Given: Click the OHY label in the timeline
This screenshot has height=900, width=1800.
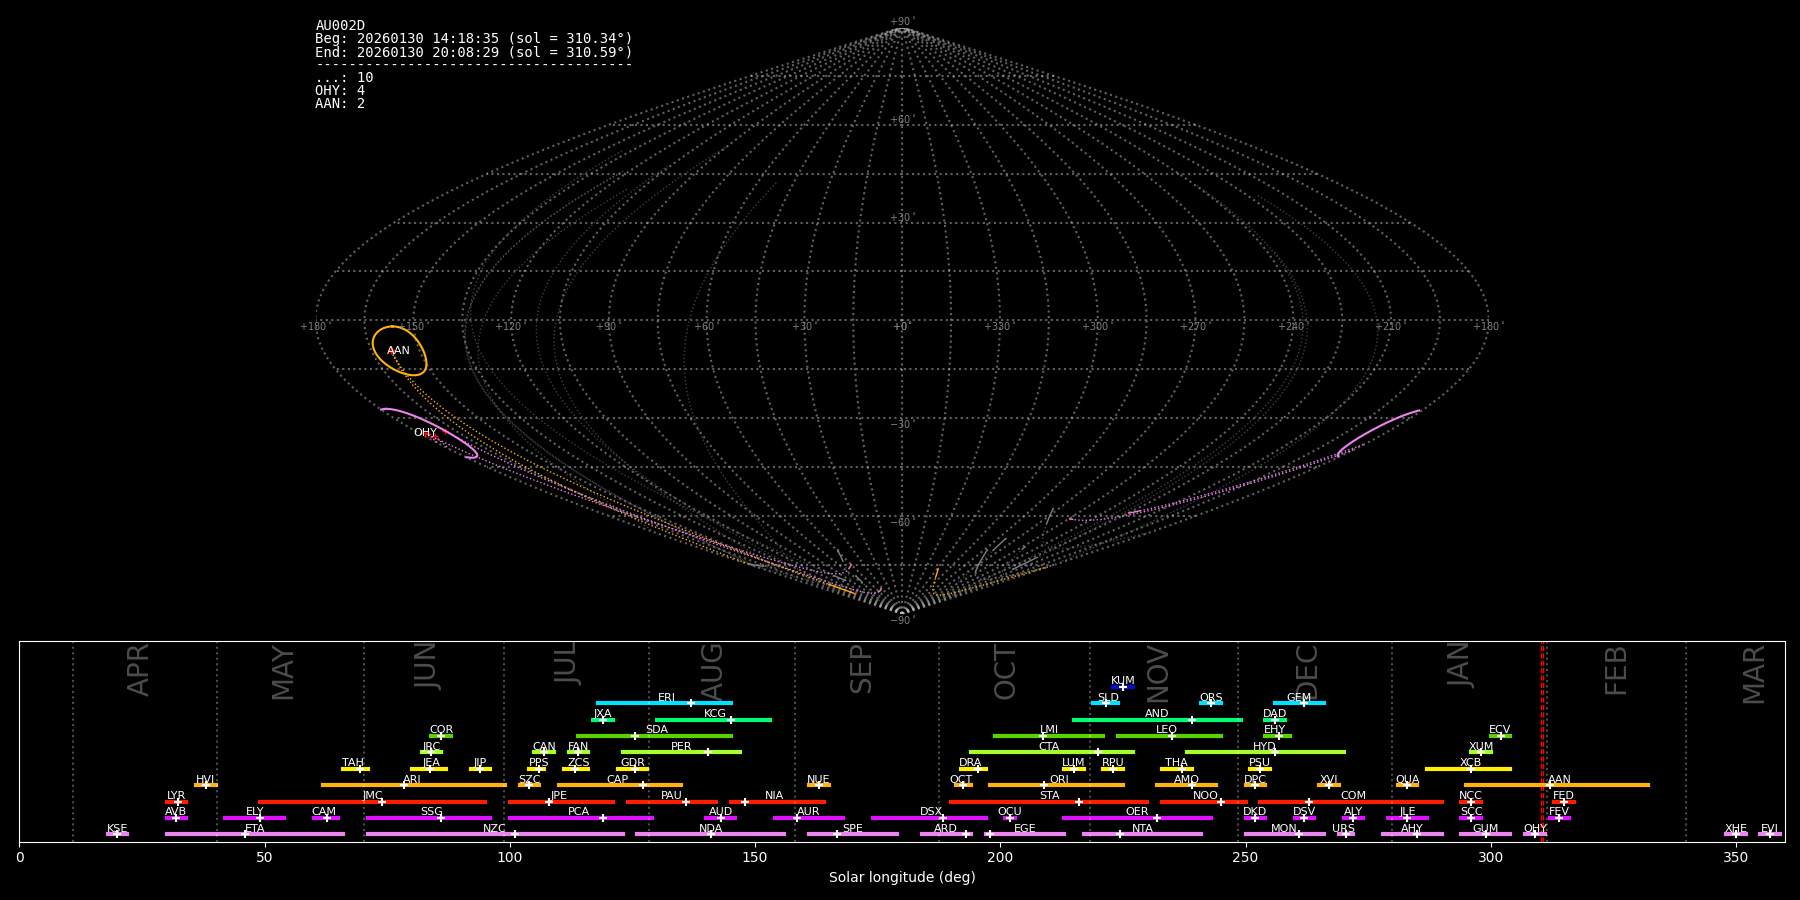Looking at the screenshot, I should [x=1535, y=829].
